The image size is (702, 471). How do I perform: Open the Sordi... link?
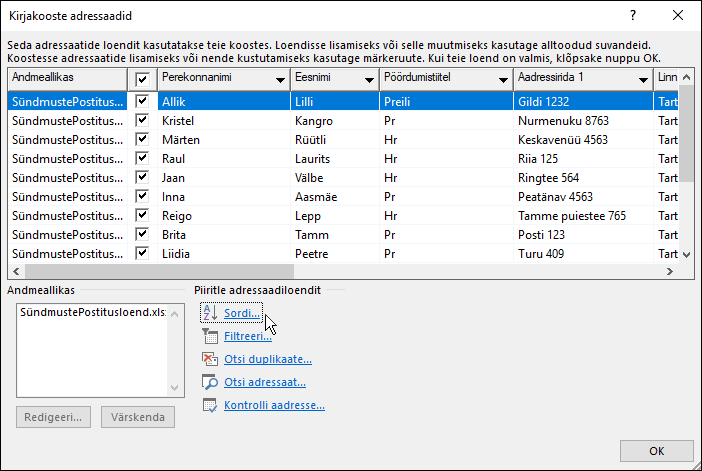pyautogui.click(x=242, y=313)
